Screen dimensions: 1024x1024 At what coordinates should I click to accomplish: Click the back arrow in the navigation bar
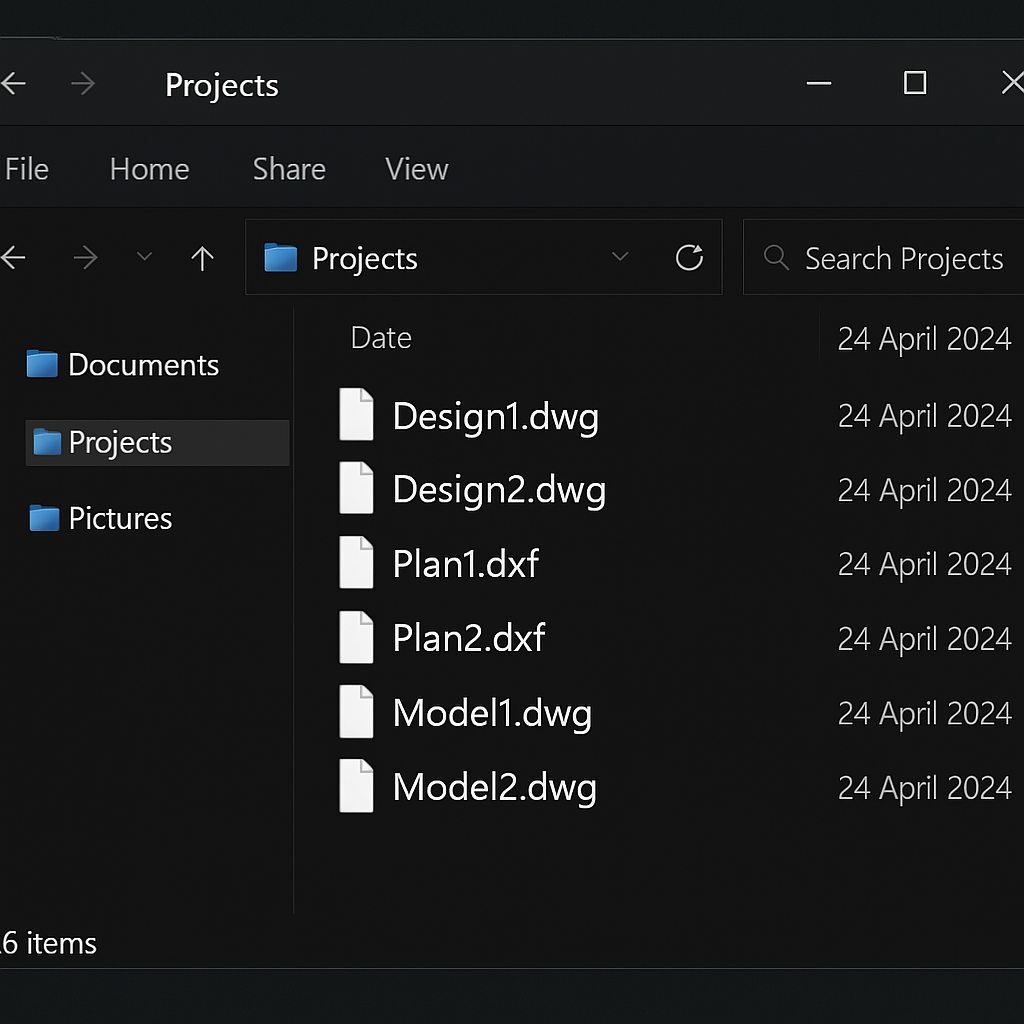14,259
